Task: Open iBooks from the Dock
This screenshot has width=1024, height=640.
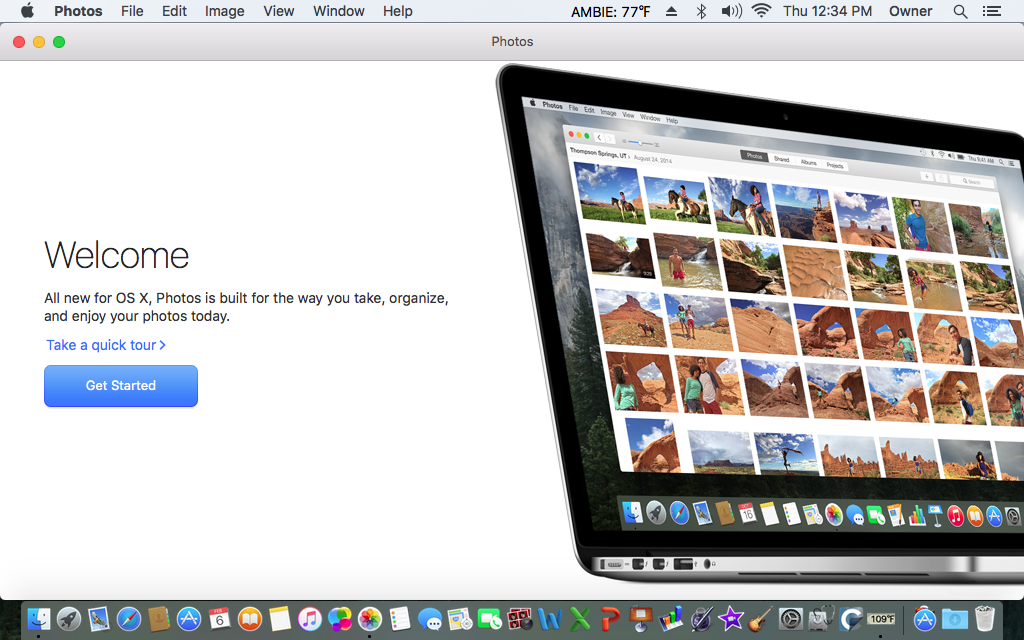Action: coord(249,618)
